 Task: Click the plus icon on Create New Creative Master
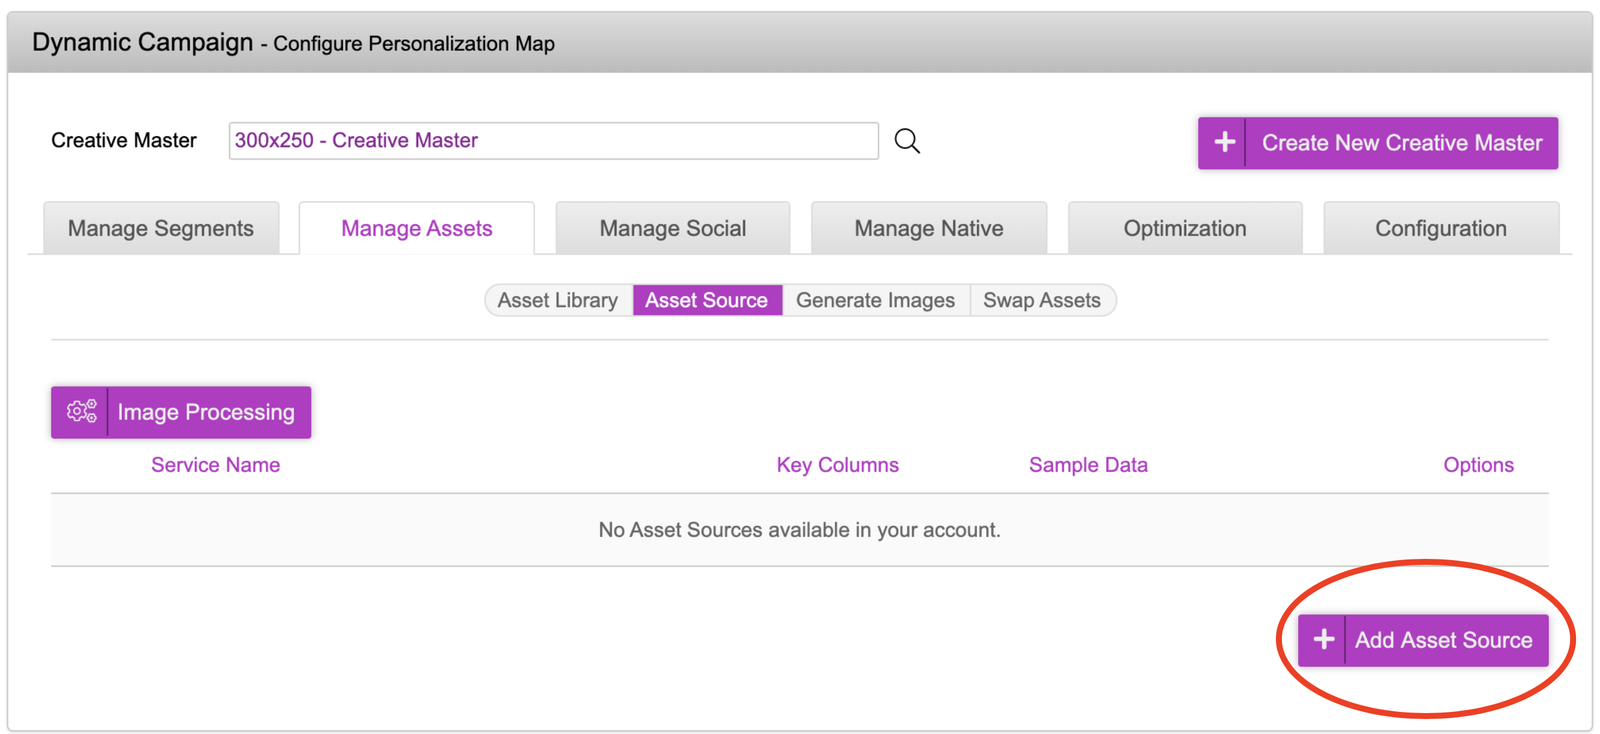(x=1223, y=143)
